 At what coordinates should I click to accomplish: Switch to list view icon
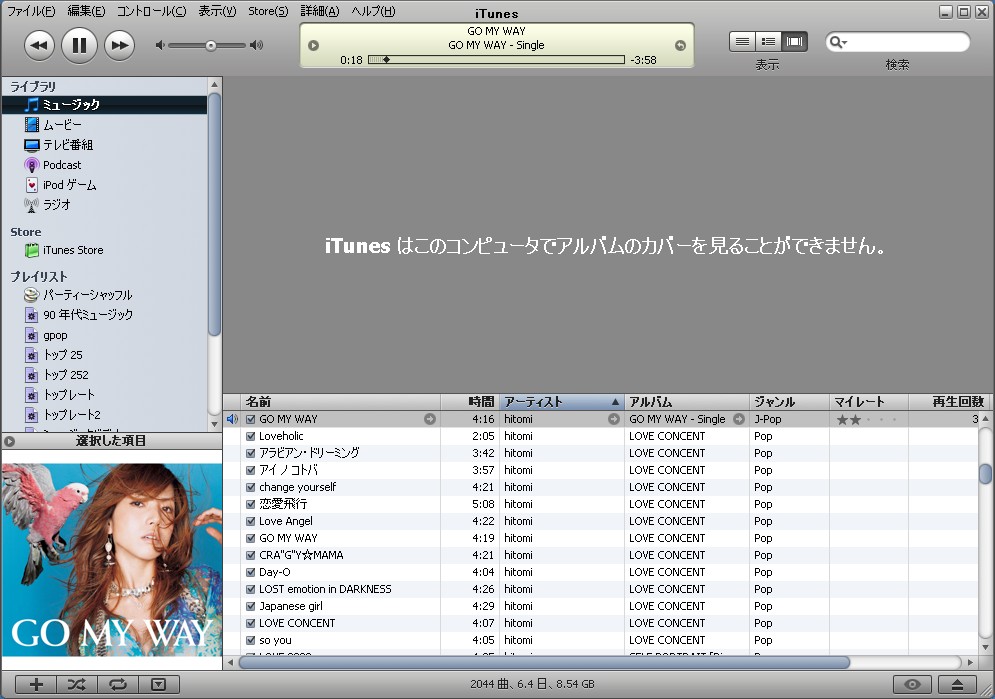pyautogui.click(x=742, y=42)
